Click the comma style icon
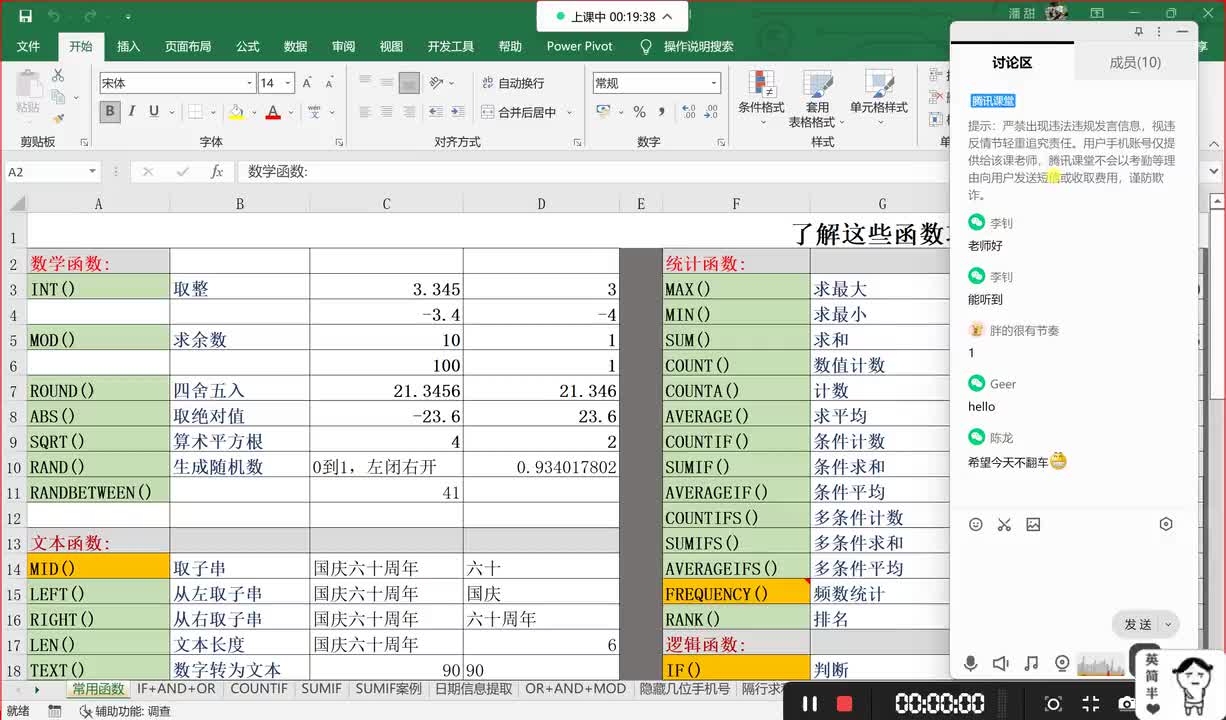 (x=662, y=112)
